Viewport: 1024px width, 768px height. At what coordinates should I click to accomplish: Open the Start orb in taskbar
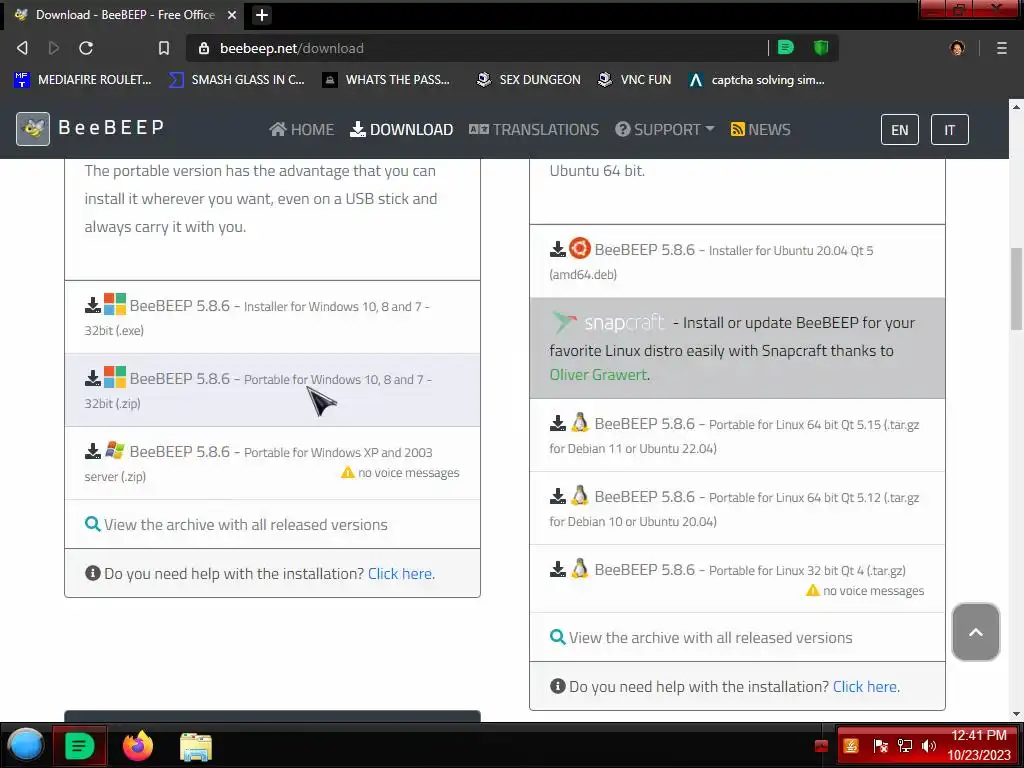[26, 745]
